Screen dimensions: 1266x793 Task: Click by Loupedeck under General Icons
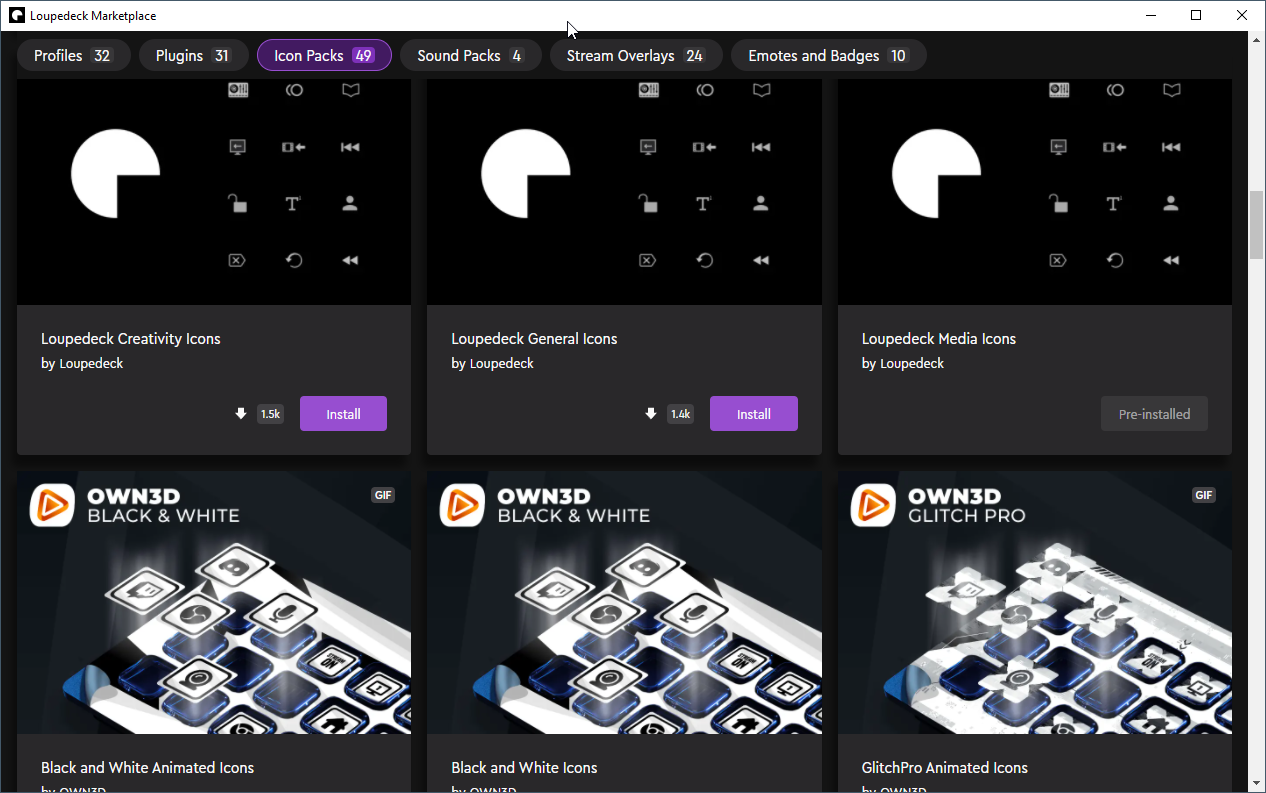pyautogui.click(x=492, y=364)
